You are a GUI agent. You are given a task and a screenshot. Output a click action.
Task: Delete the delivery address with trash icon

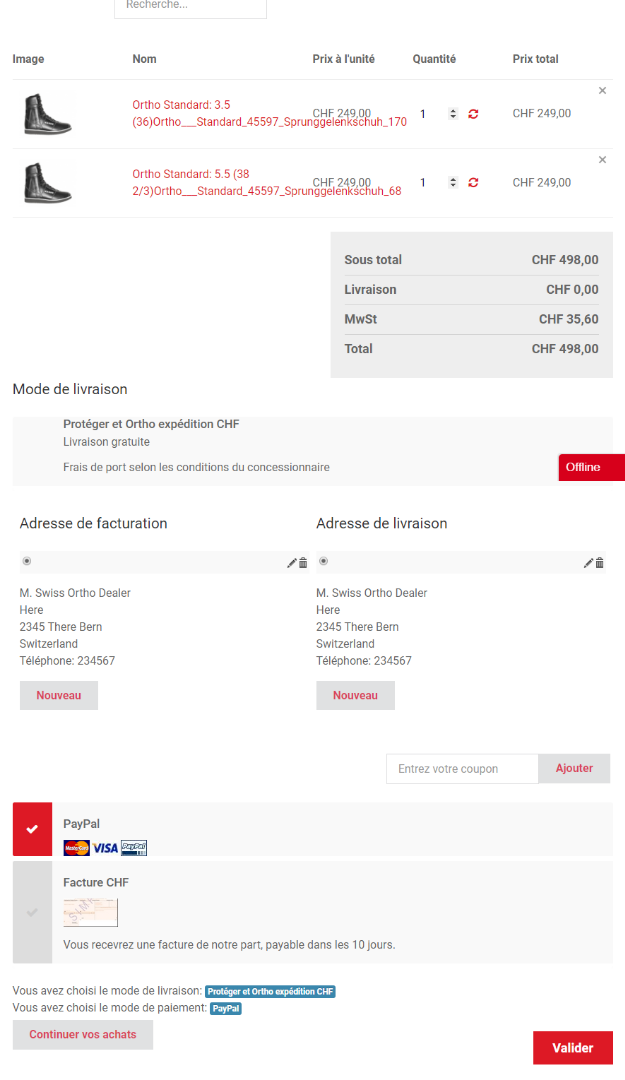(600, 563)
